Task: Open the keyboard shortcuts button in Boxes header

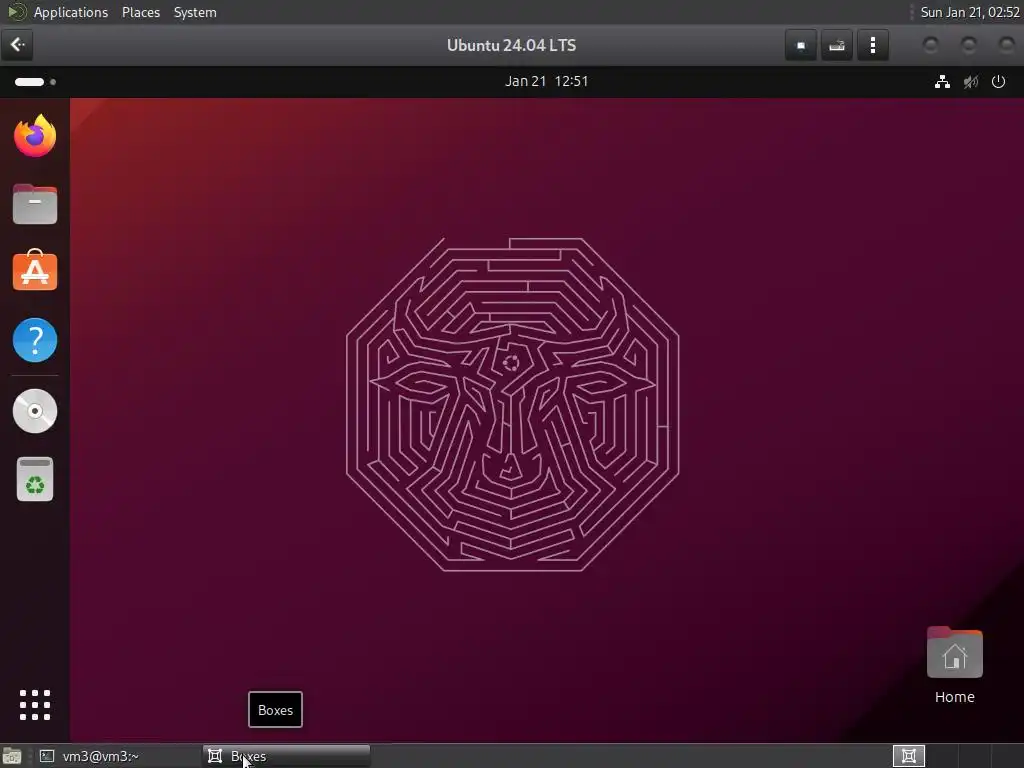Action: tap(837, 45)
